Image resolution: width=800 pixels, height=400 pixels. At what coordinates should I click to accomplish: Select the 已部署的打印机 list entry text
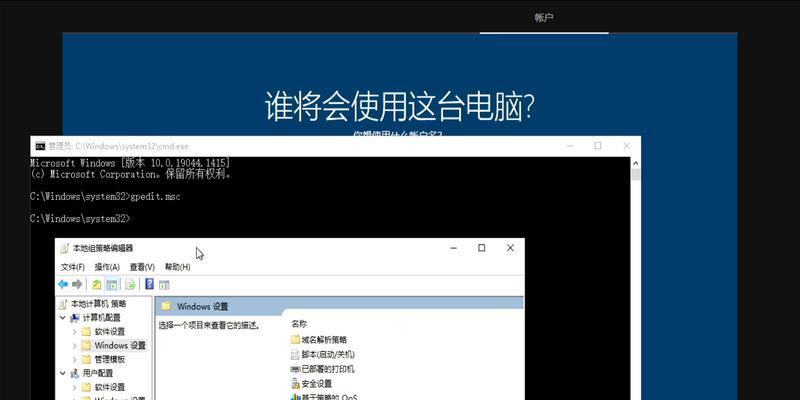pyautogui.click(x=328, y=369)
